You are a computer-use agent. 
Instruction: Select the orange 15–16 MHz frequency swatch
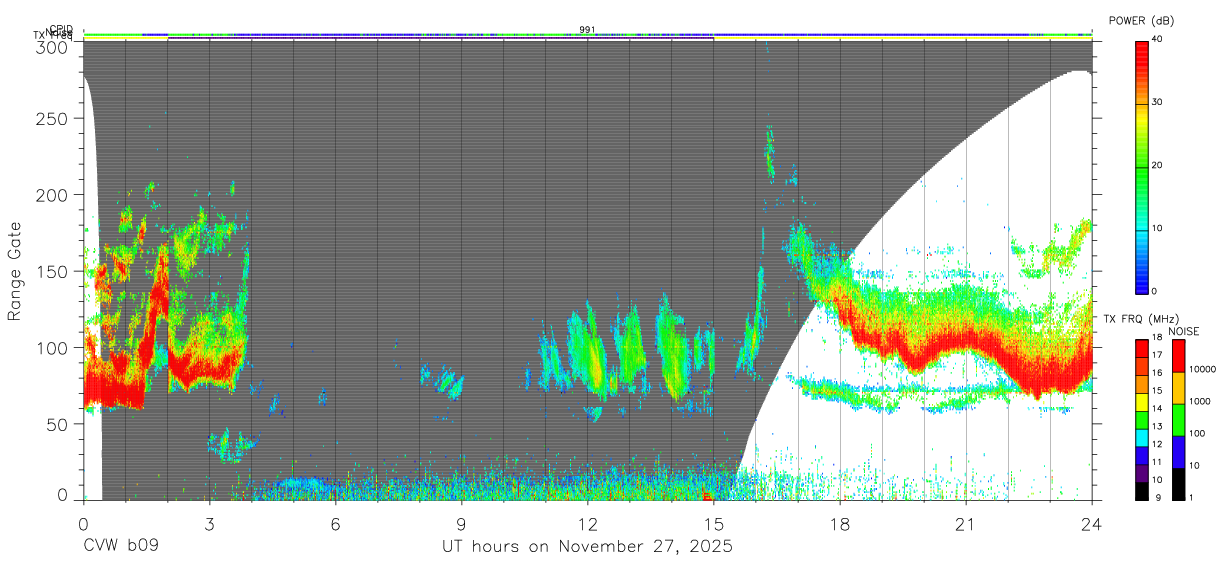[x=1142, y=383]
